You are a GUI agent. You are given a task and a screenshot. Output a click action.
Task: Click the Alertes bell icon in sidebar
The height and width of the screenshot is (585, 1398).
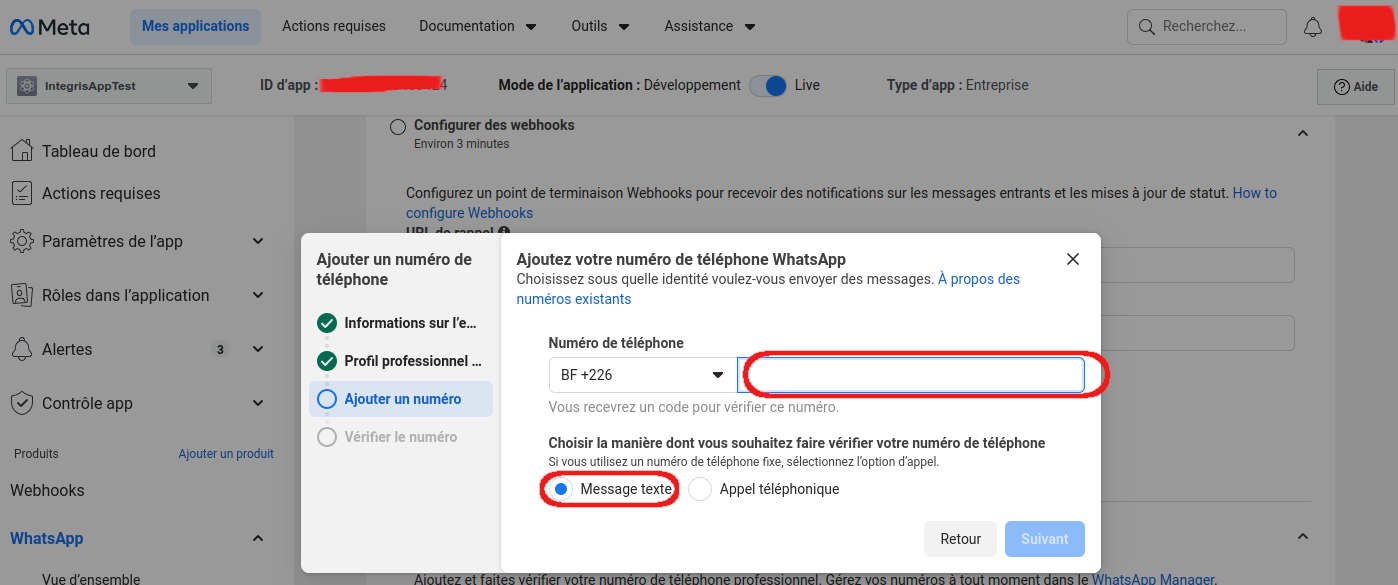pos(22,349)
